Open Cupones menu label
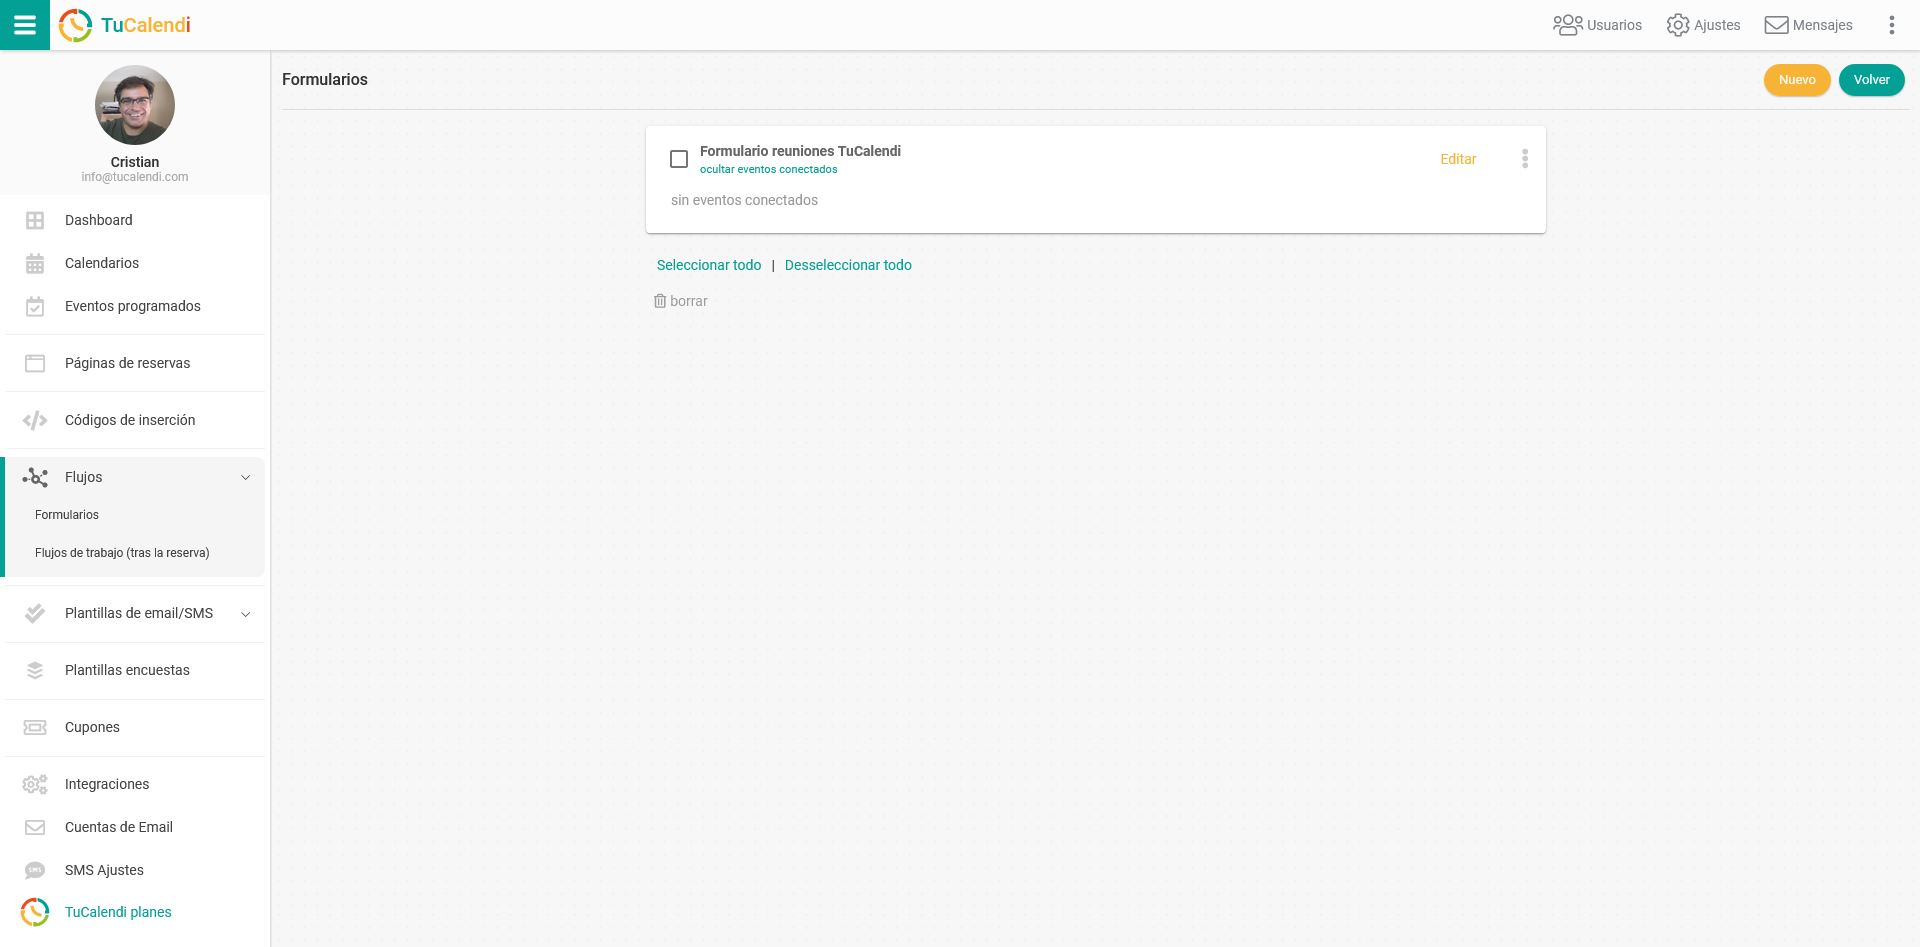This screenshot has height=947, width=1920. 92,727
